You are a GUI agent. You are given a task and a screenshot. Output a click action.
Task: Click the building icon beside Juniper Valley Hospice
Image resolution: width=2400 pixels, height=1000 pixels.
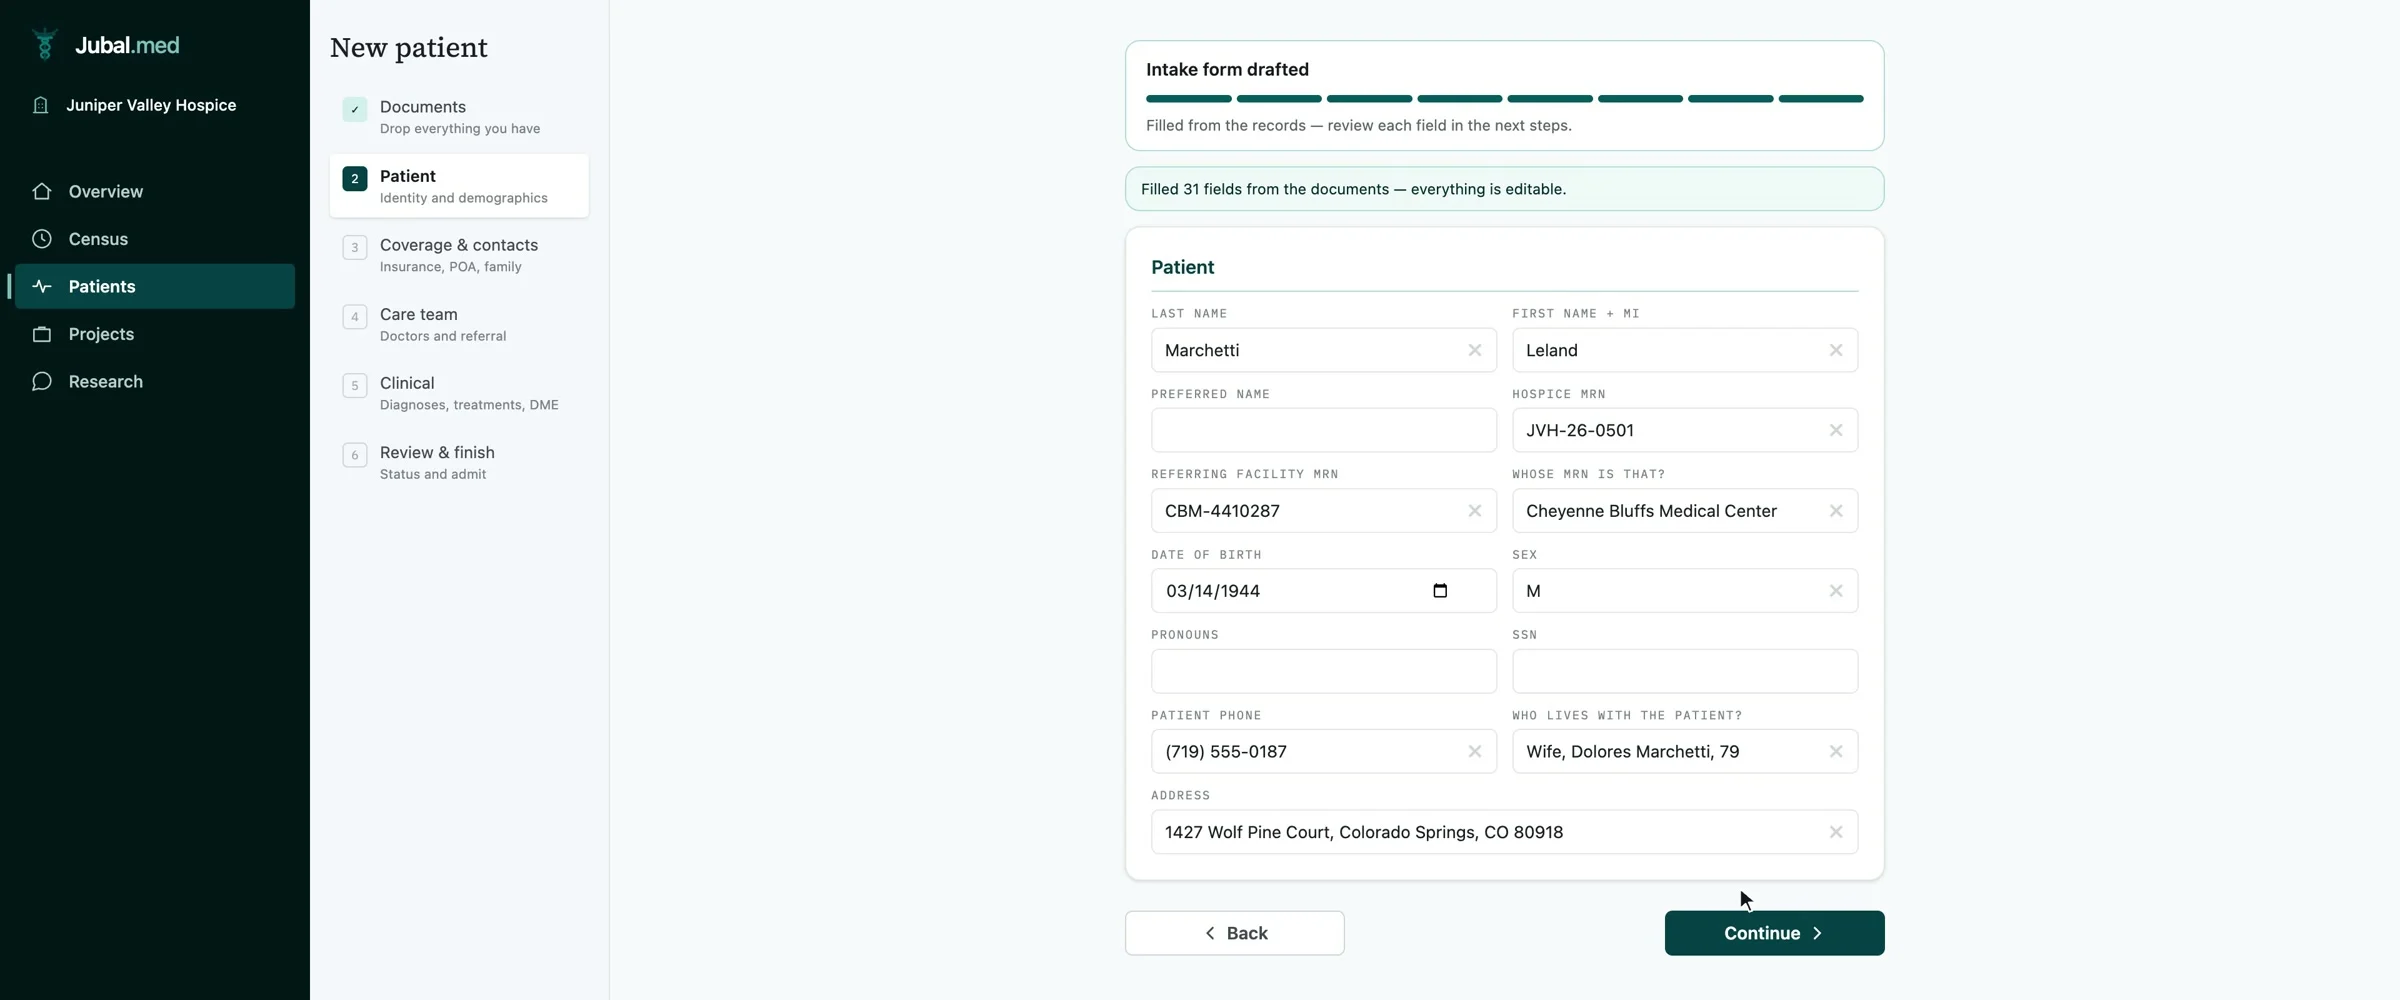pos(40,105)
